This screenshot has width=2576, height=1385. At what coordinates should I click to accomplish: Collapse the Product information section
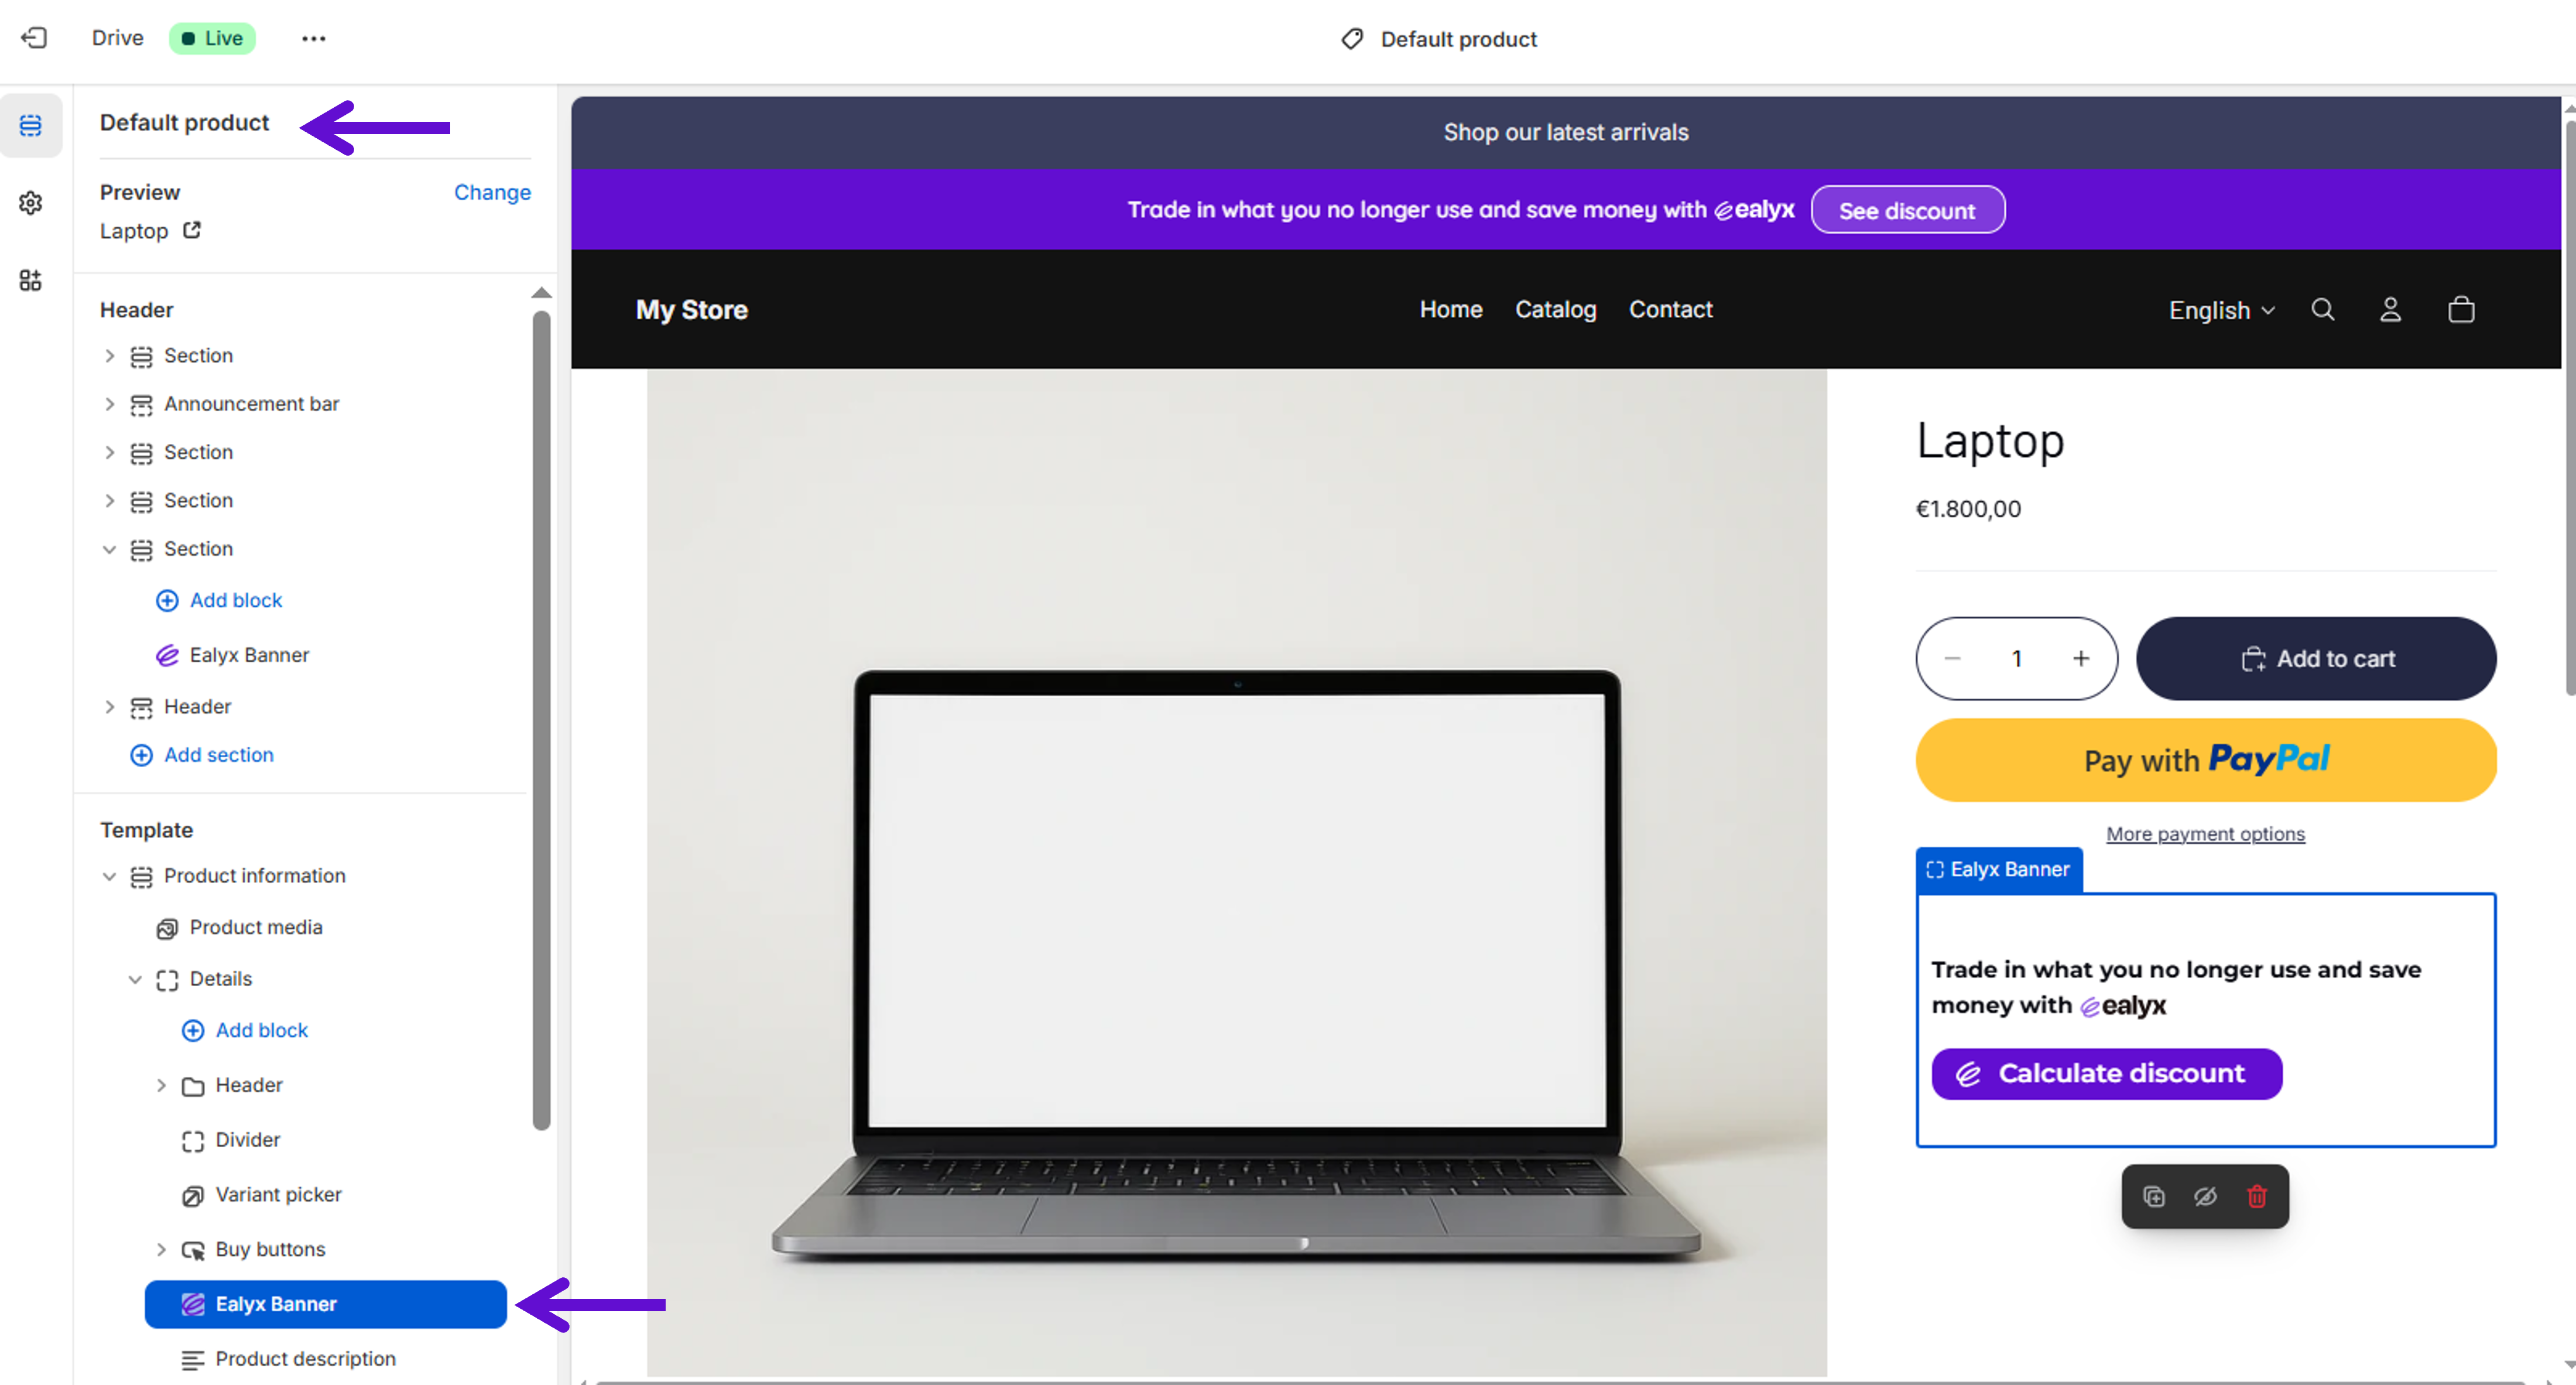click(109, 876)
